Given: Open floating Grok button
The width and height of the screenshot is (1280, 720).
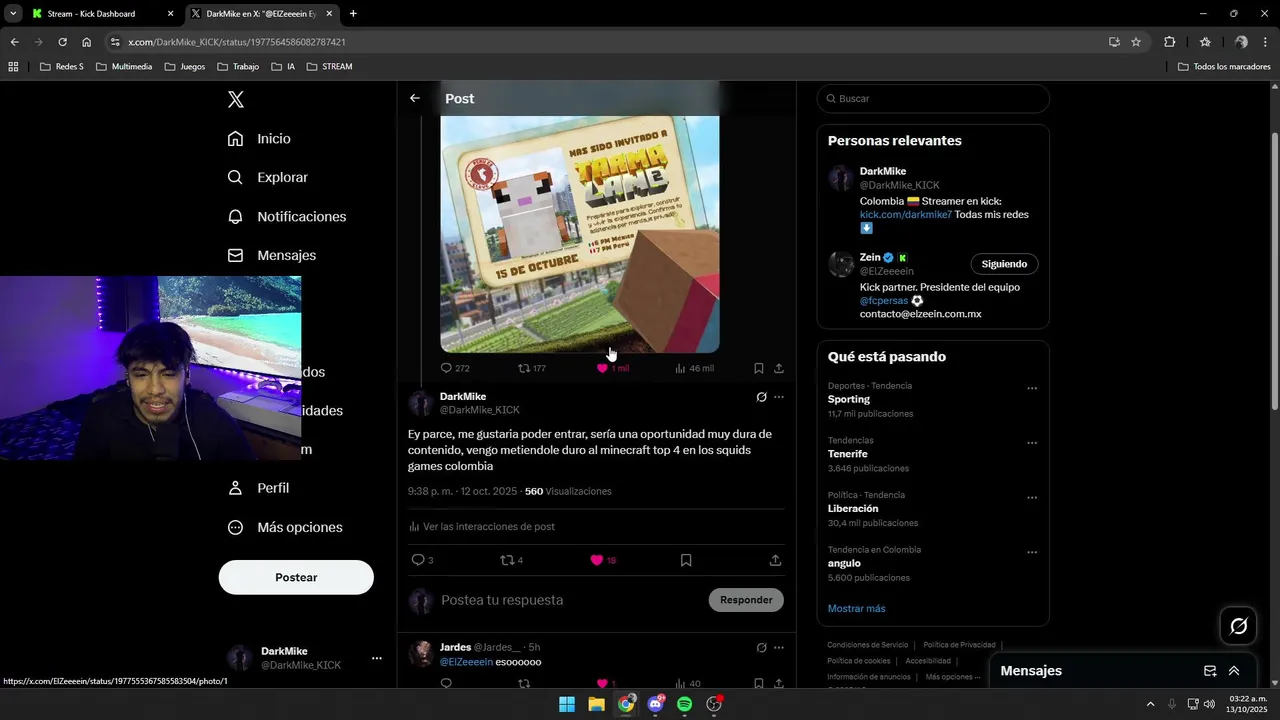Looking at the screenshot, I should 1239,626.
